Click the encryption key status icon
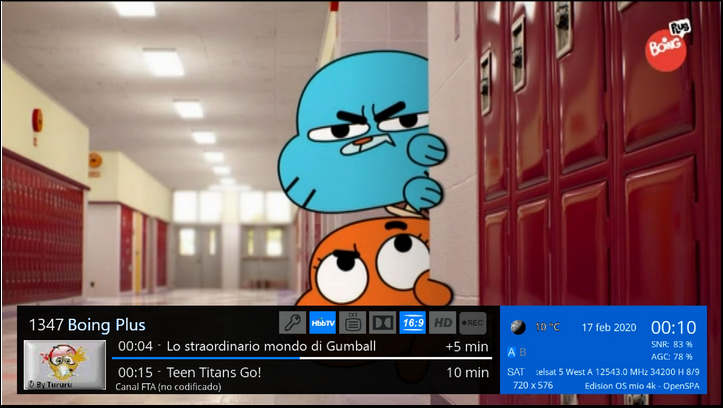 [x=292, y=322]
